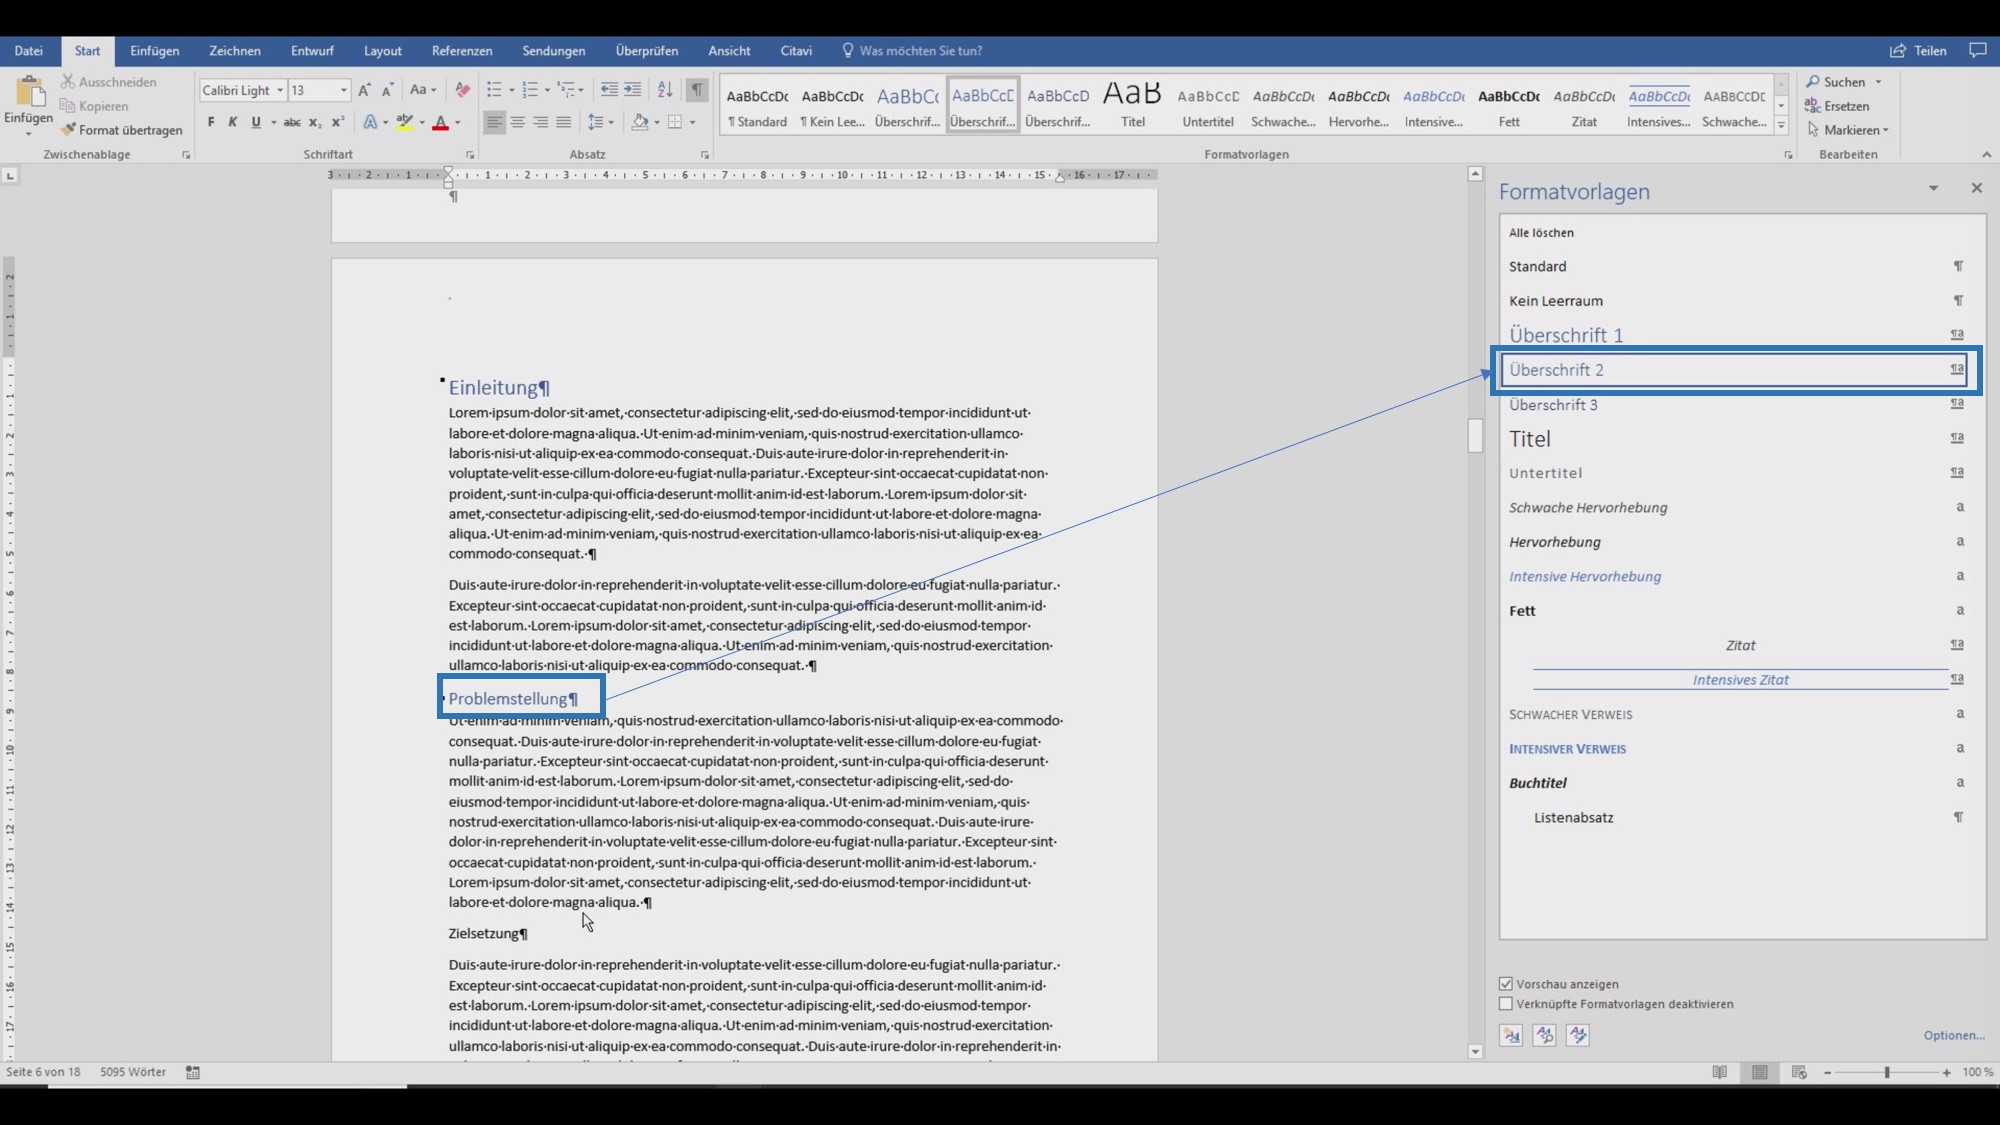The width and height of the screenshot is (2000, 1125).
Task: Click the Einfügen paste icon
Action: click(x=30, y=93)
